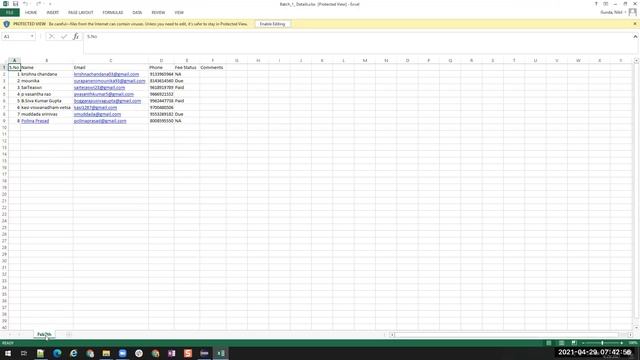The height and width of the screenshot is (360, 640).
Task: Select the Comments header cell
Action: (212, 67)
